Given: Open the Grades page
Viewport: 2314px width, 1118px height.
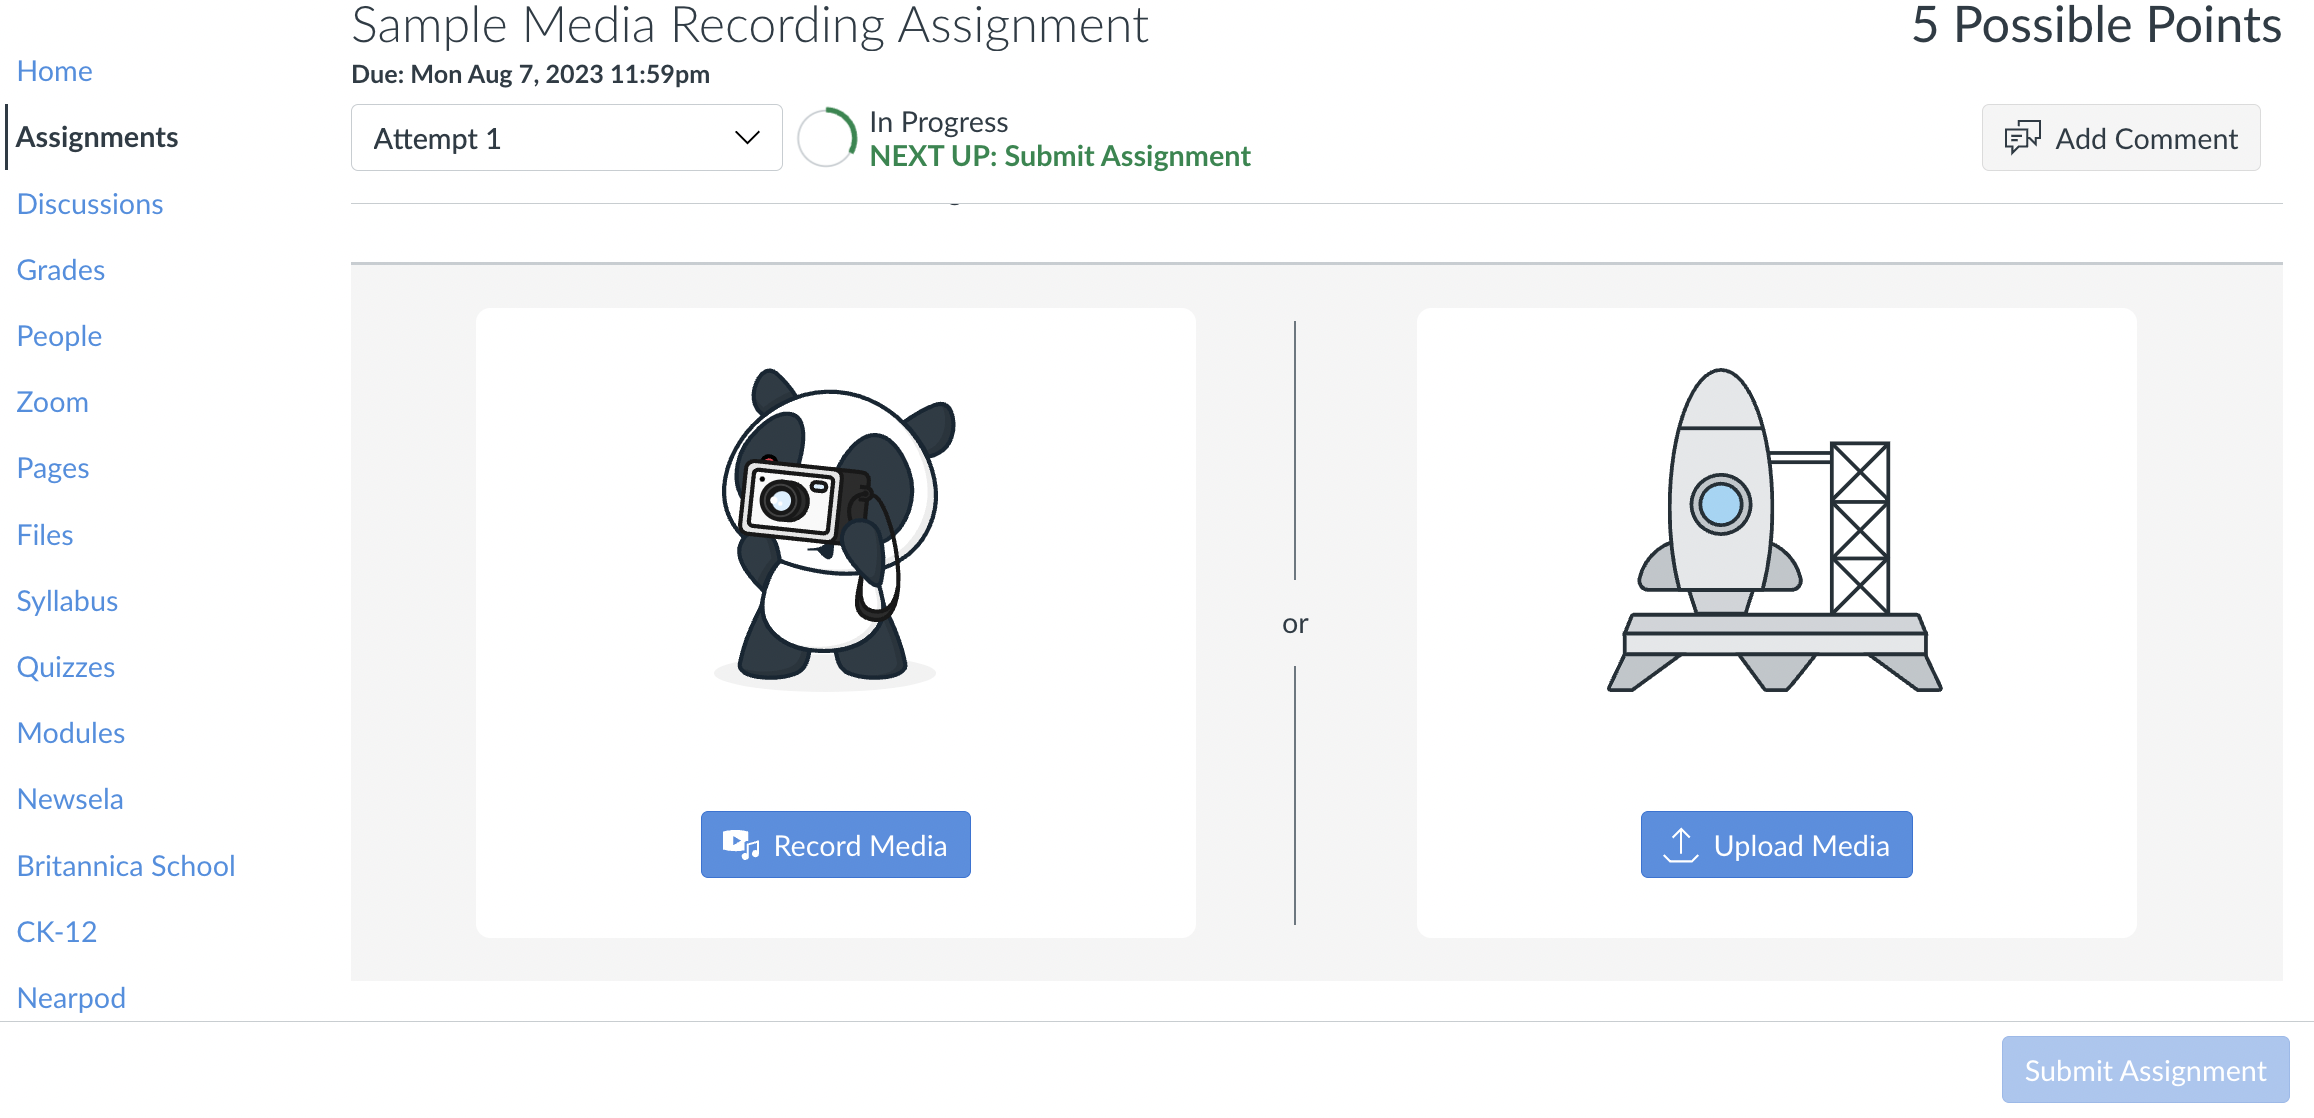Looking at the screenshot, I should coord(61,270).
